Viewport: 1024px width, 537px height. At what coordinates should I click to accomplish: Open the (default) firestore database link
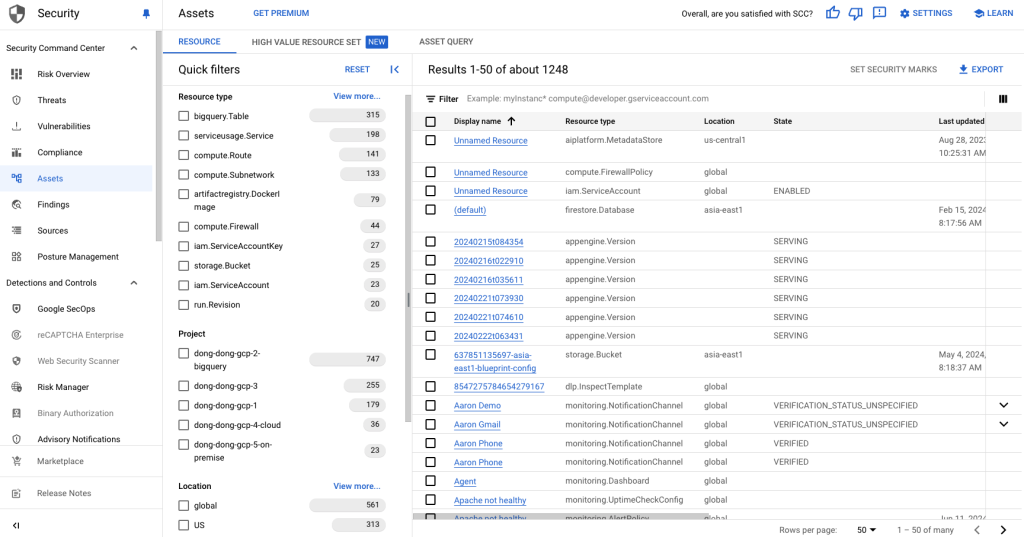(x=470, y=210)
